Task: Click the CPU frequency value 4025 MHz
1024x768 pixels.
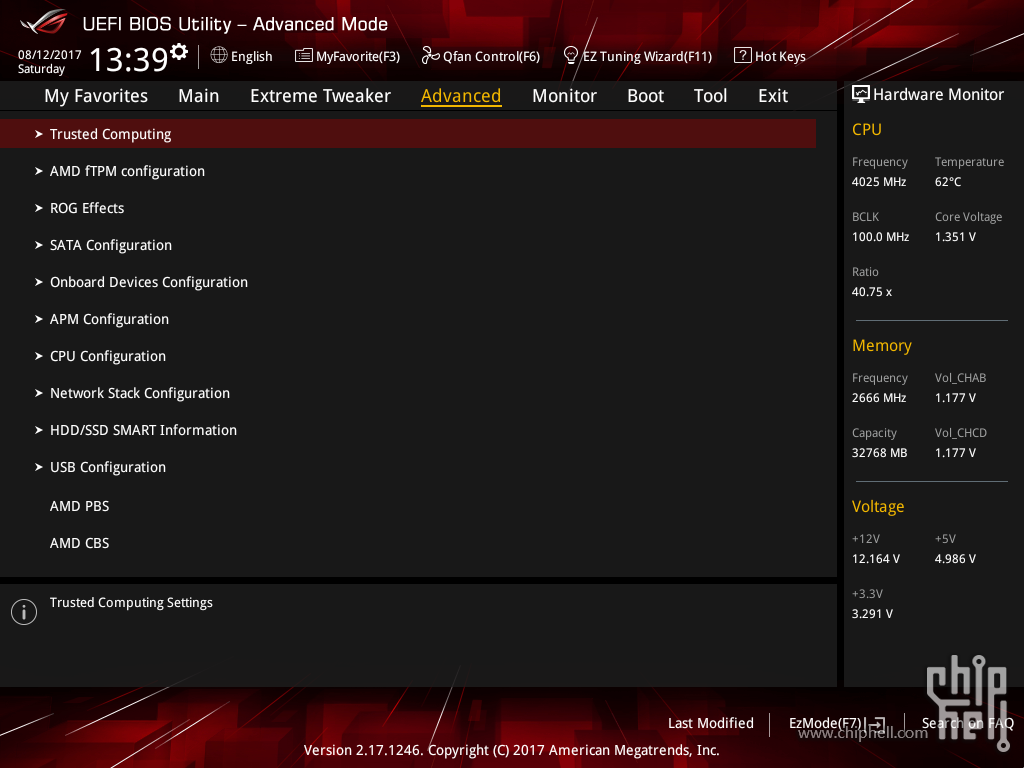Action: [x=879, y=182]
